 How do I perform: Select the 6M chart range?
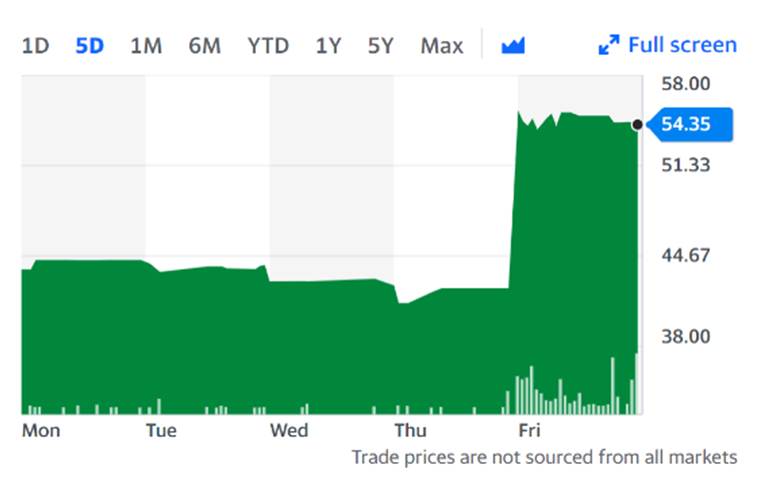pos(205,46)
